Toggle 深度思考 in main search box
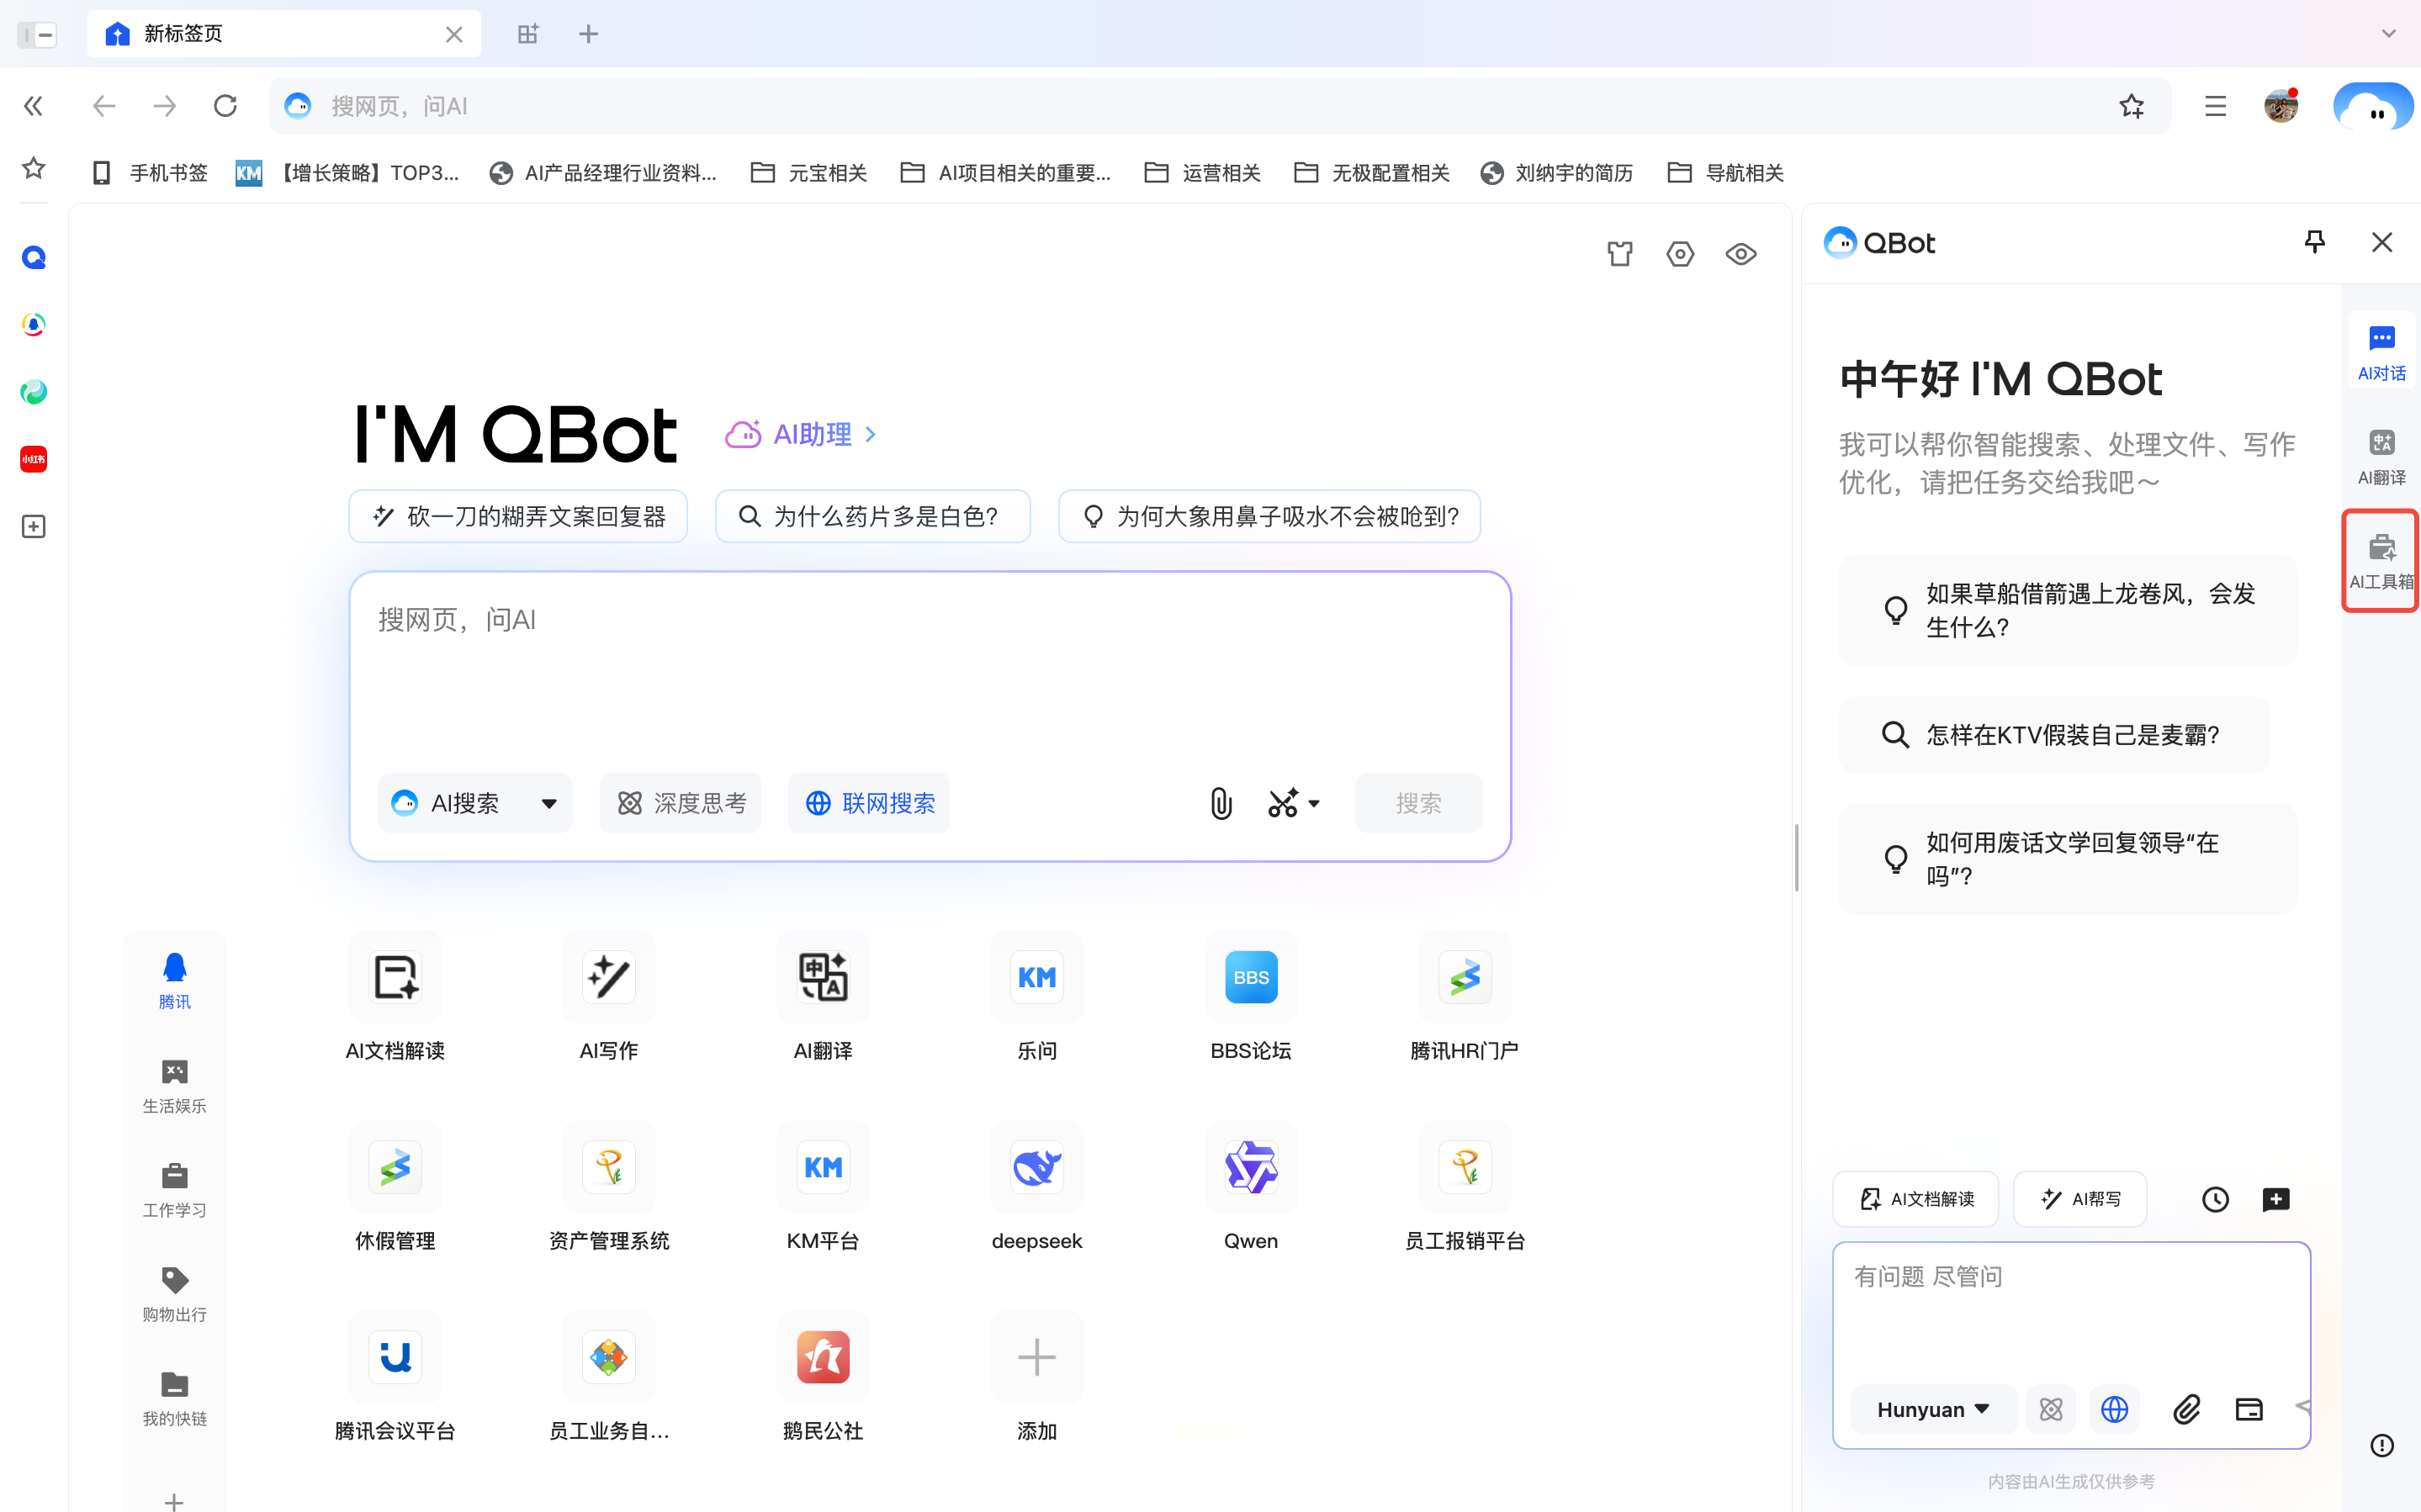Image resolution: width=2421 pixels, height=1512 pixels. (x=681, y=803)
